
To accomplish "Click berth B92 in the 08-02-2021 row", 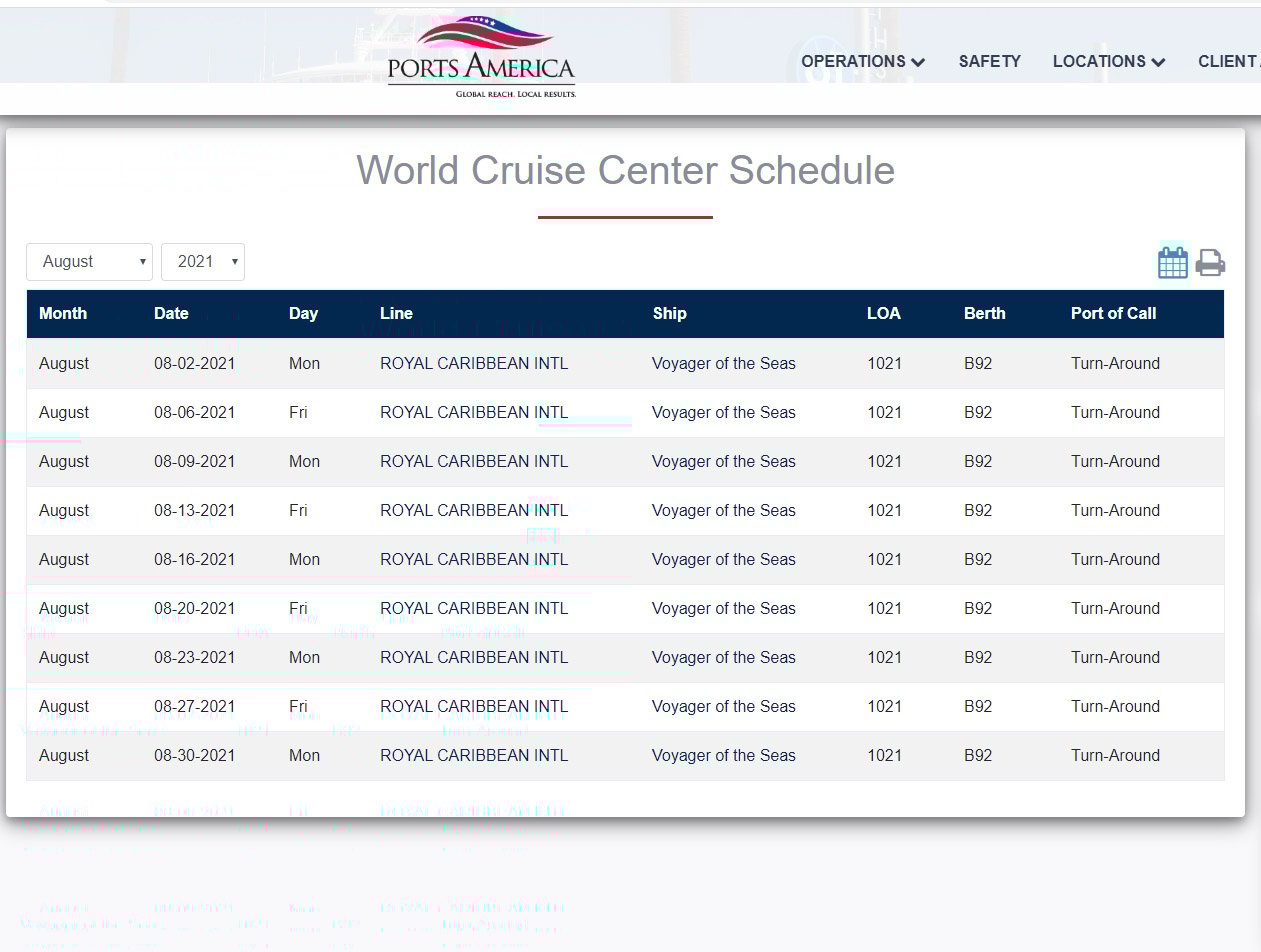I will coord(978,363).
